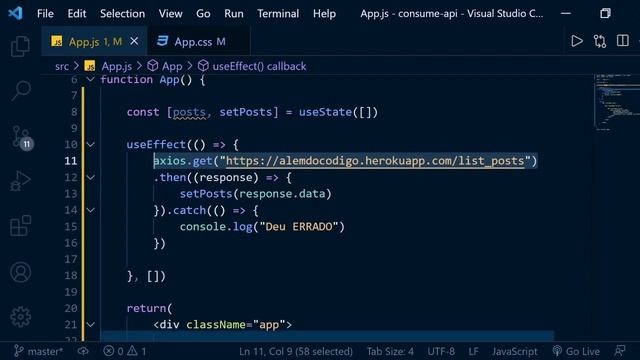Viewport: 640px width, 360px height.
Task: Open the Search view in activity bar
Action: [20, 91]
